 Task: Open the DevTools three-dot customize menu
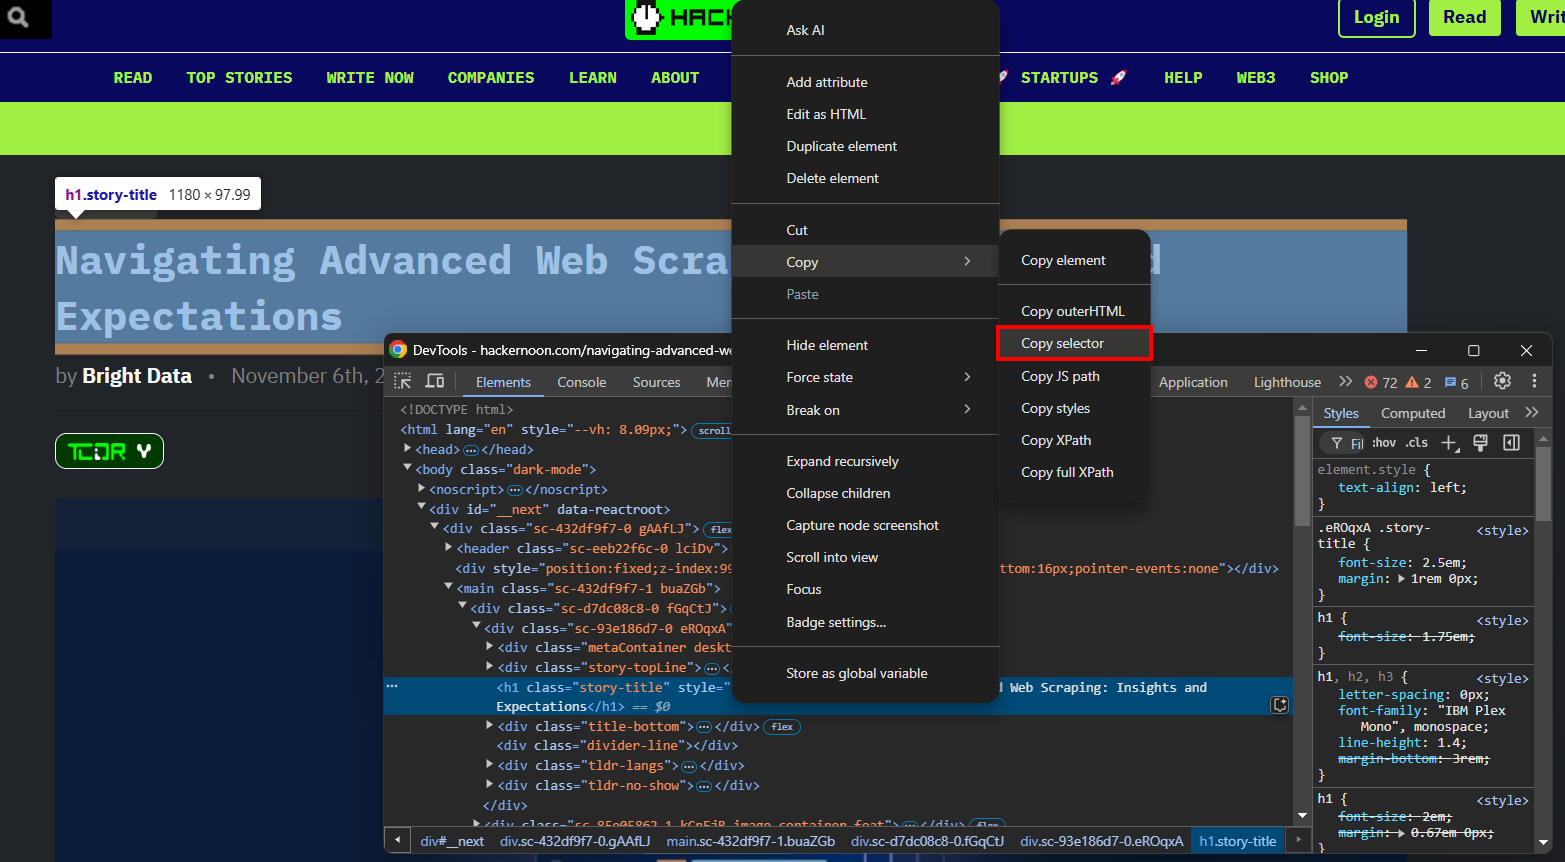coord(1534,381)
